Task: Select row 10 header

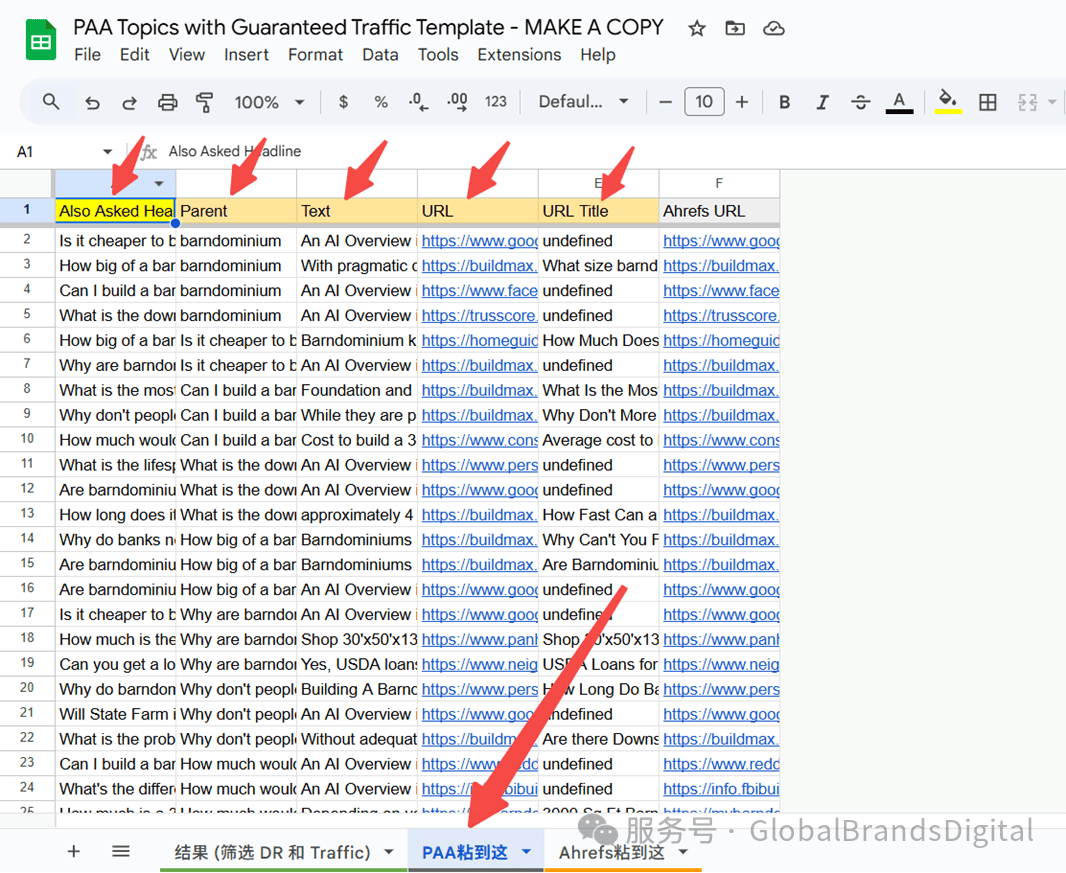Action: (27, 439)
